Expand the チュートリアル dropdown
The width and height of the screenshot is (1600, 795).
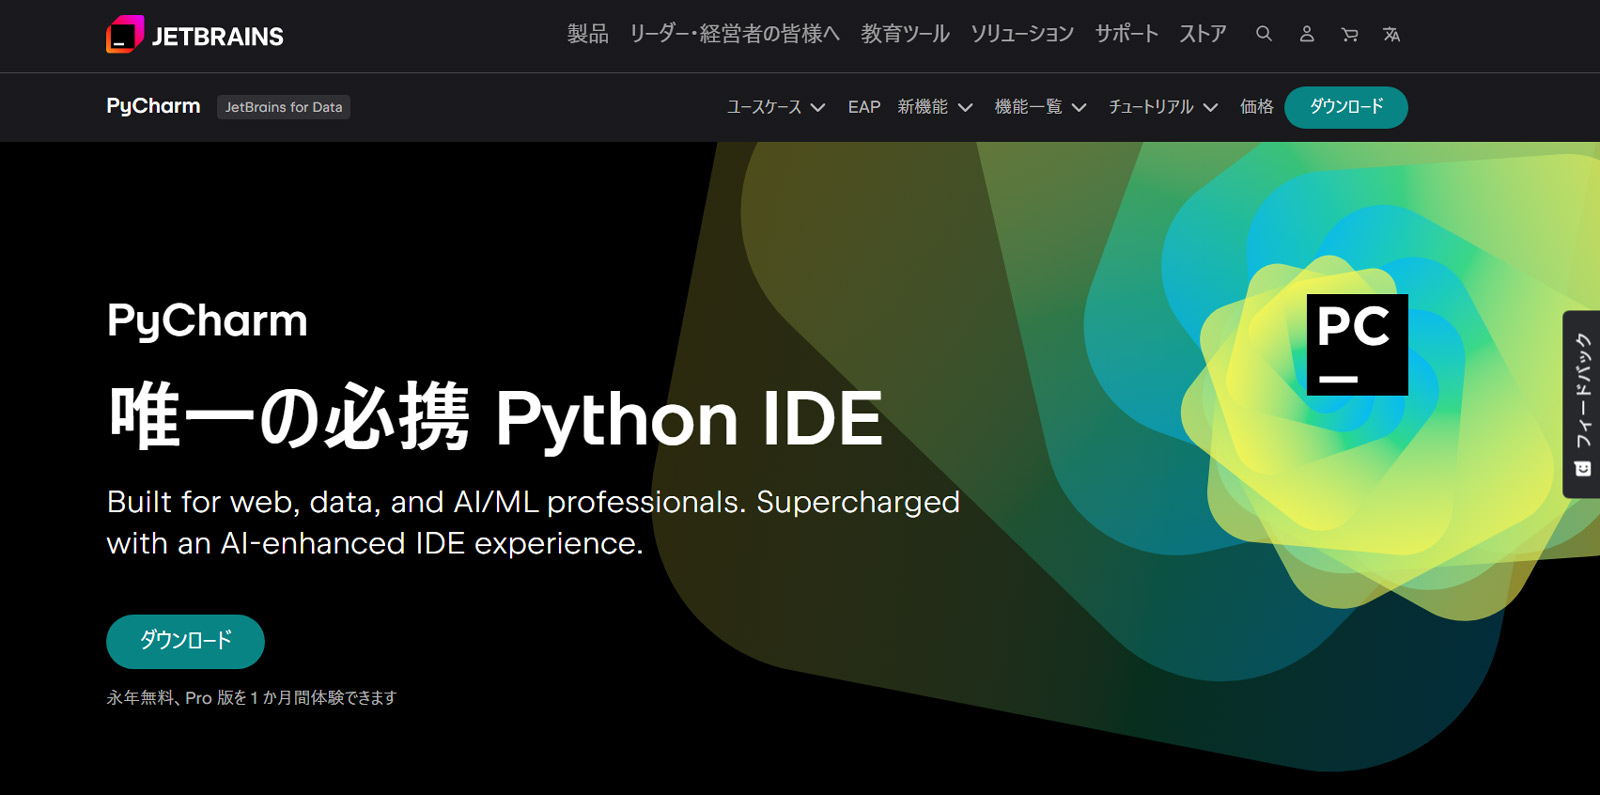point(1163,107)
